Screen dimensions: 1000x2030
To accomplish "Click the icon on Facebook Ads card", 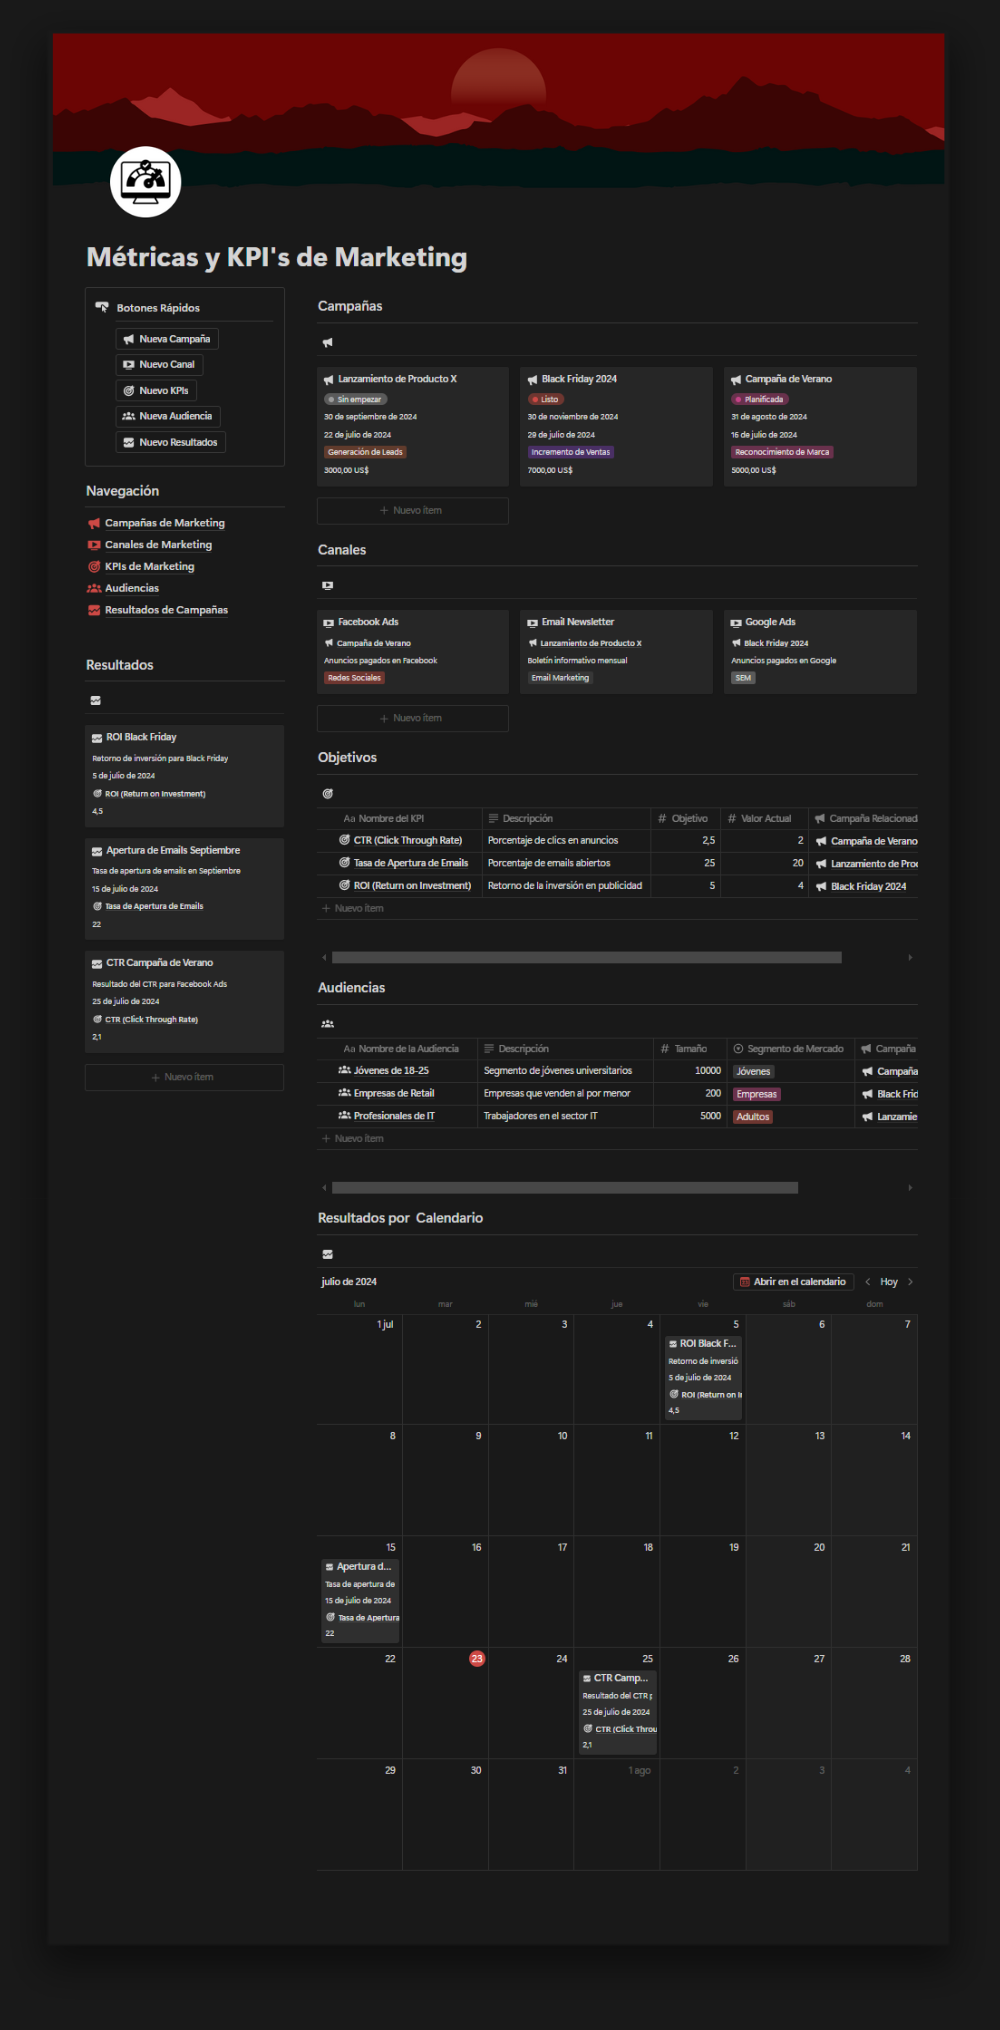I will (x=329, y=623).
